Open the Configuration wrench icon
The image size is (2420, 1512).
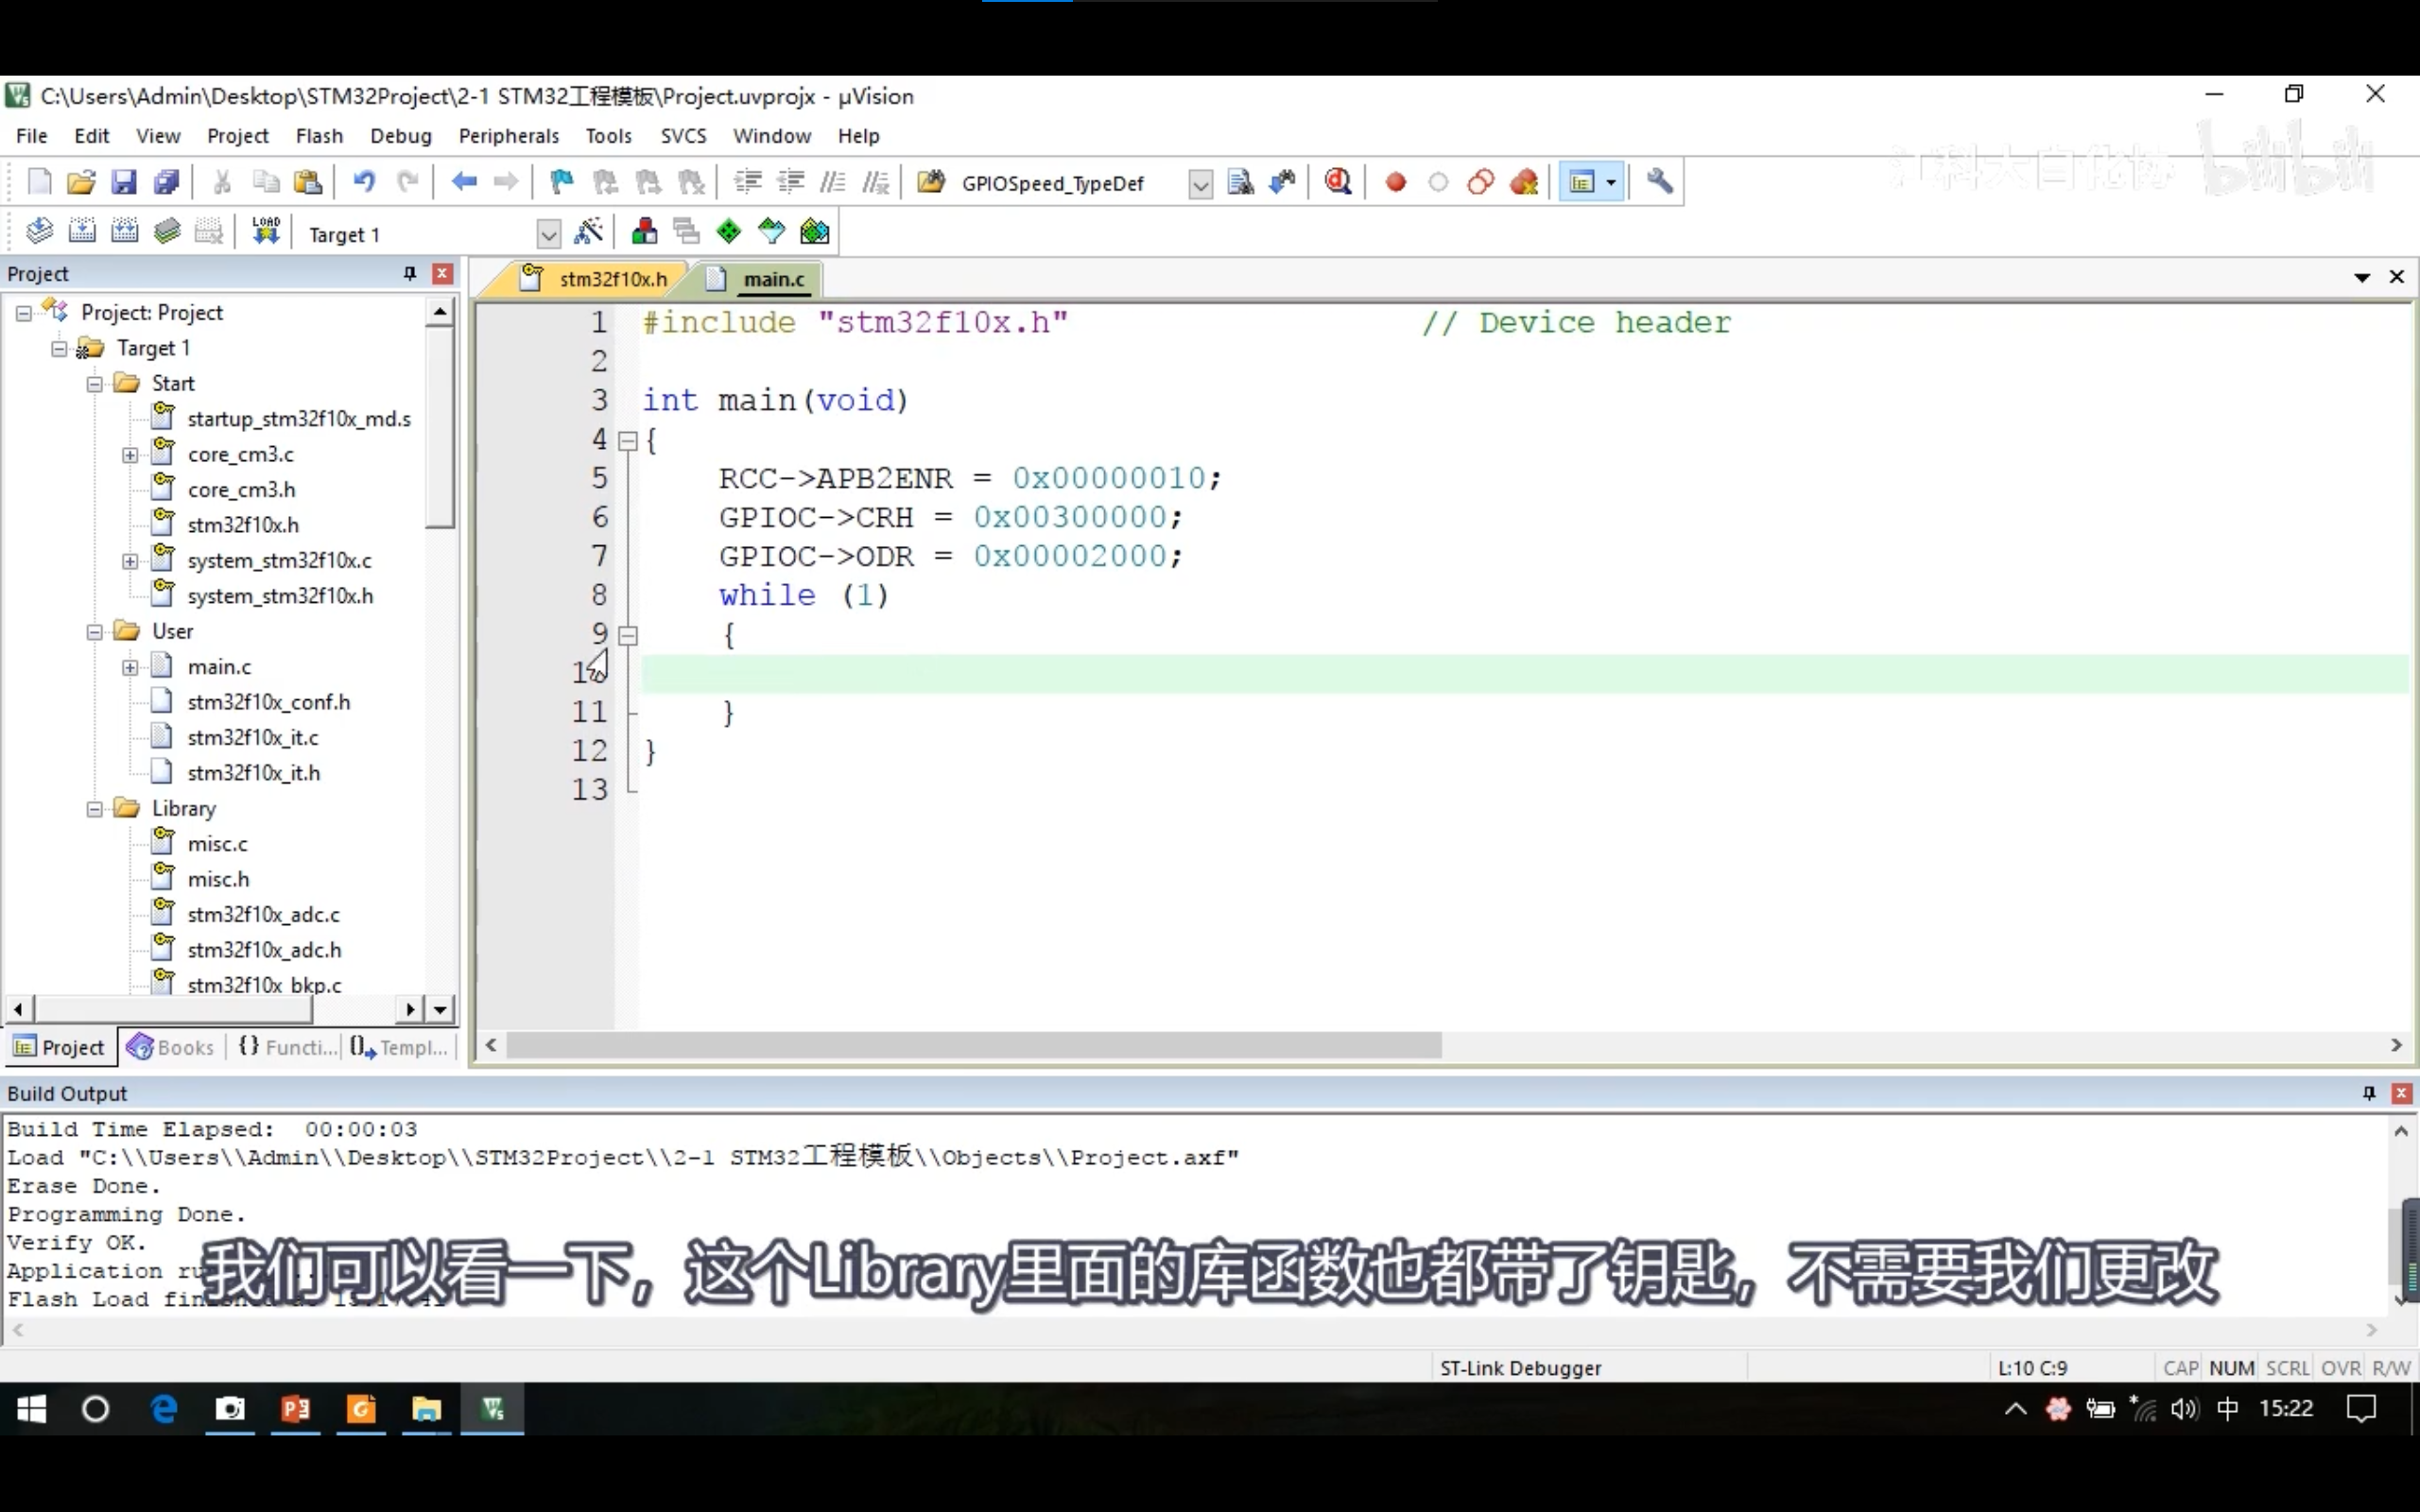(x=1659, y=182)
